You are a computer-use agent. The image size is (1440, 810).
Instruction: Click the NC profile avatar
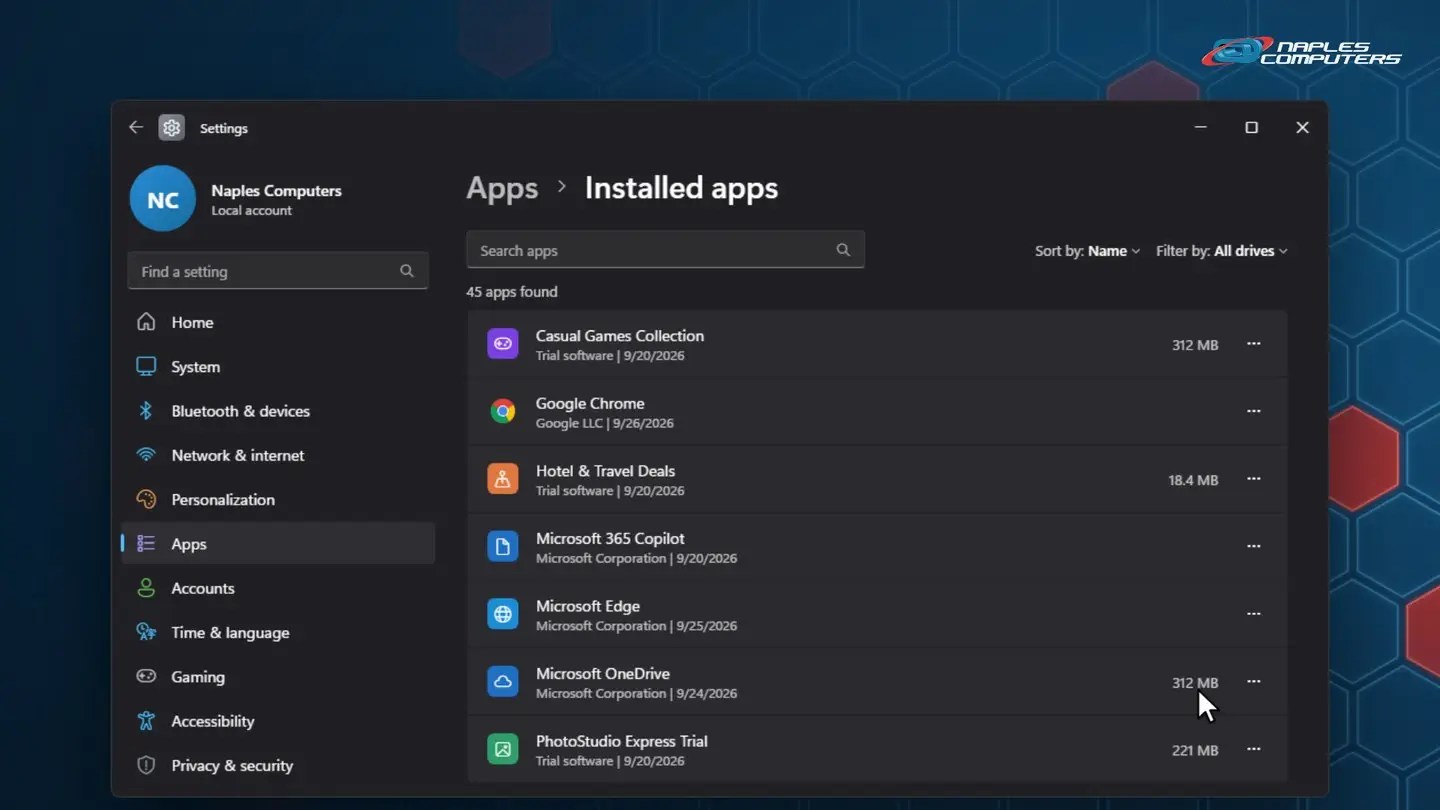(x=163, y=199)
